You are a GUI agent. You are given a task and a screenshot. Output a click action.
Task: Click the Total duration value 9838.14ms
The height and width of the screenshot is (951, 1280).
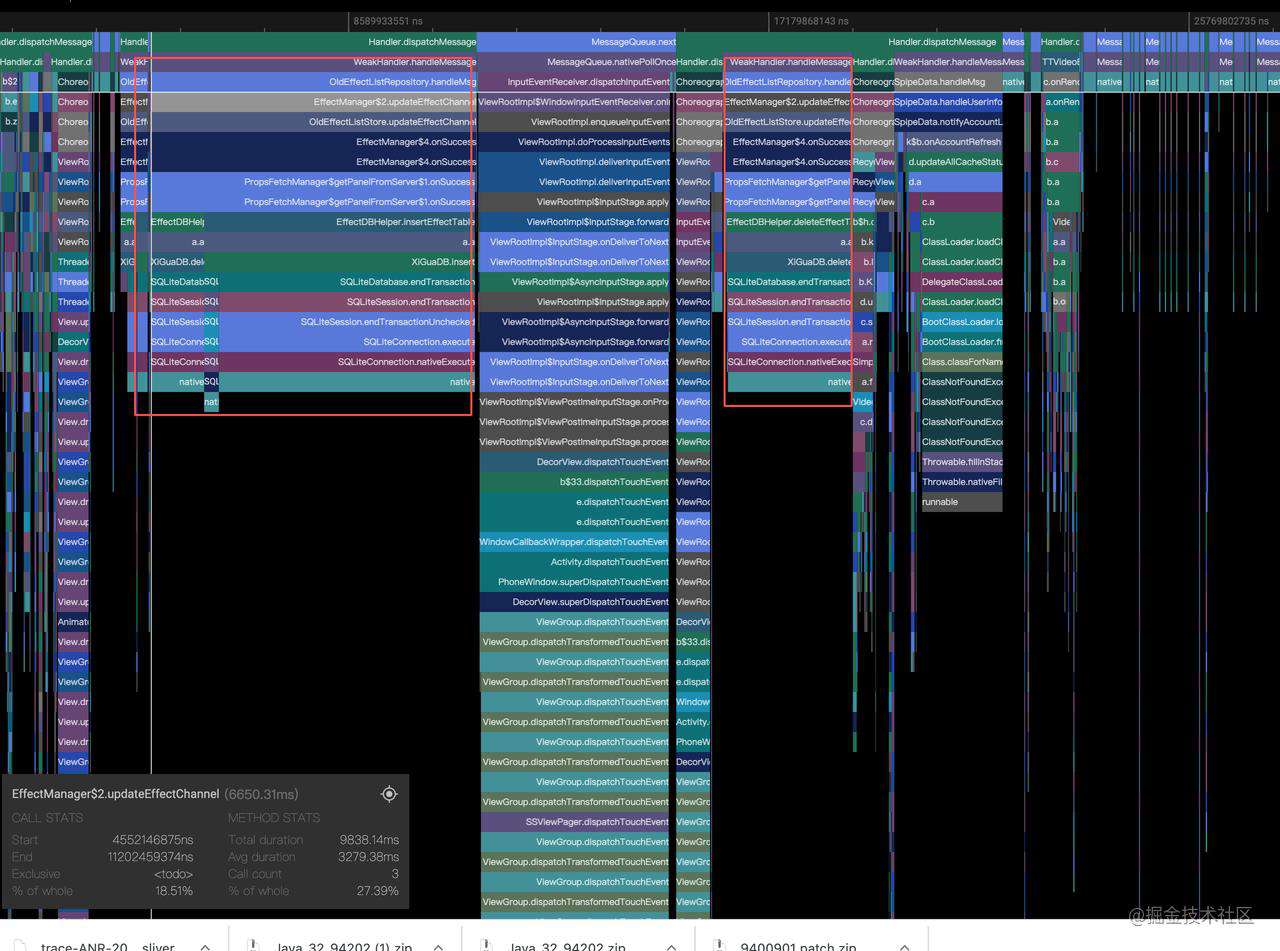tap(369, 840)
